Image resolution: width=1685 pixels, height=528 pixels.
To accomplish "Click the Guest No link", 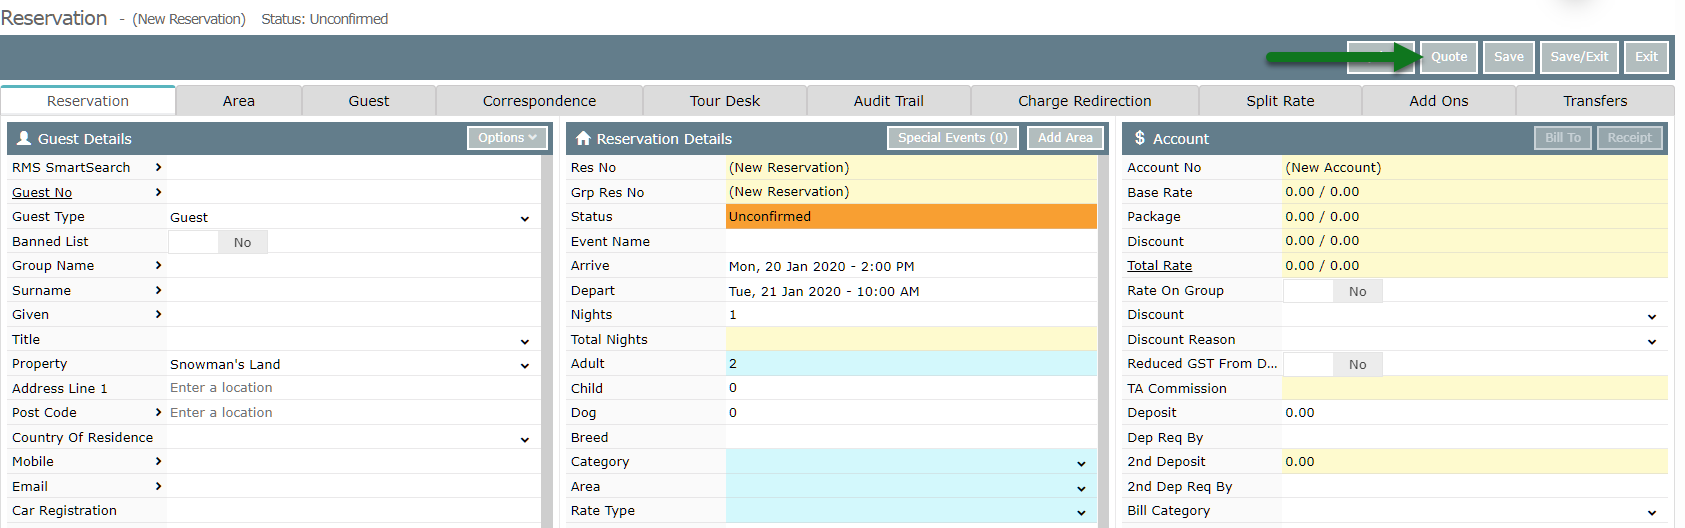I will (42, 192).
